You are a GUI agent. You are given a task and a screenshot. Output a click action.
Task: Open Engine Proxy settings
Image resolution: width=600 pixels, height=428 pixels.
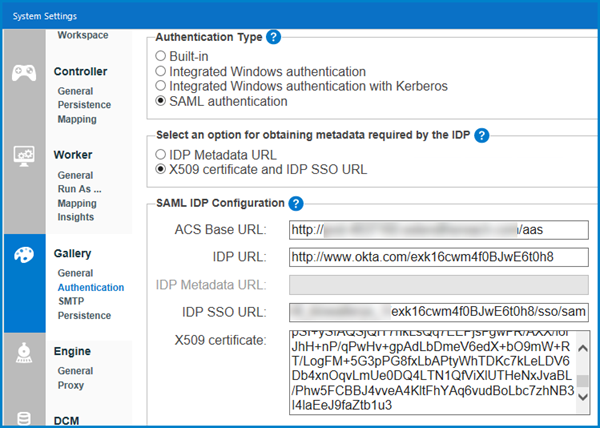pyautogui.click(x=70, y=385)
